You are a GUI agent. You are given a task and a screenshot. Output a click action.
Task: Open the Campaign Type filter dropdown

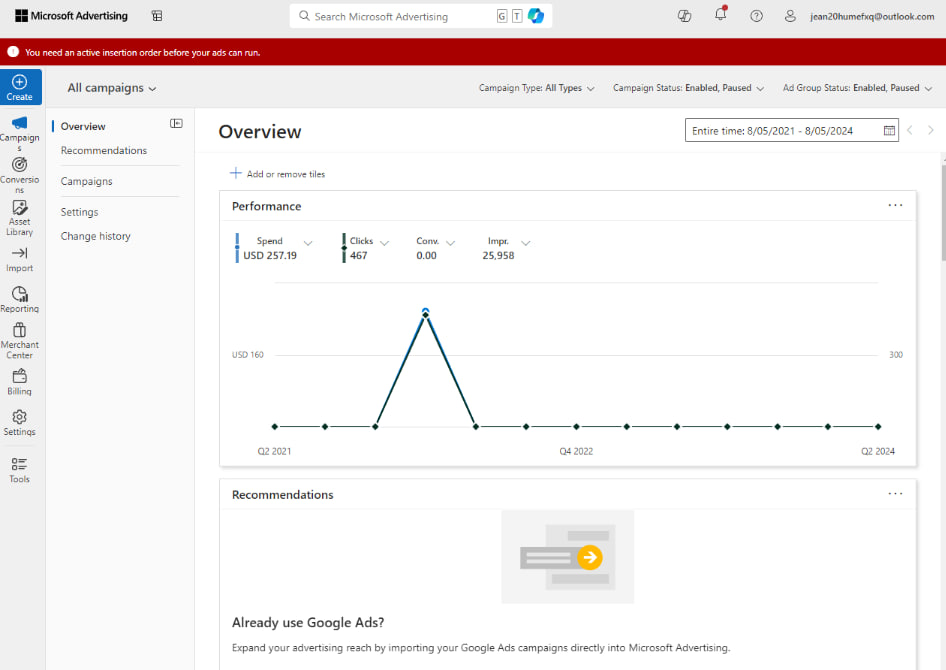click(536, 88)
